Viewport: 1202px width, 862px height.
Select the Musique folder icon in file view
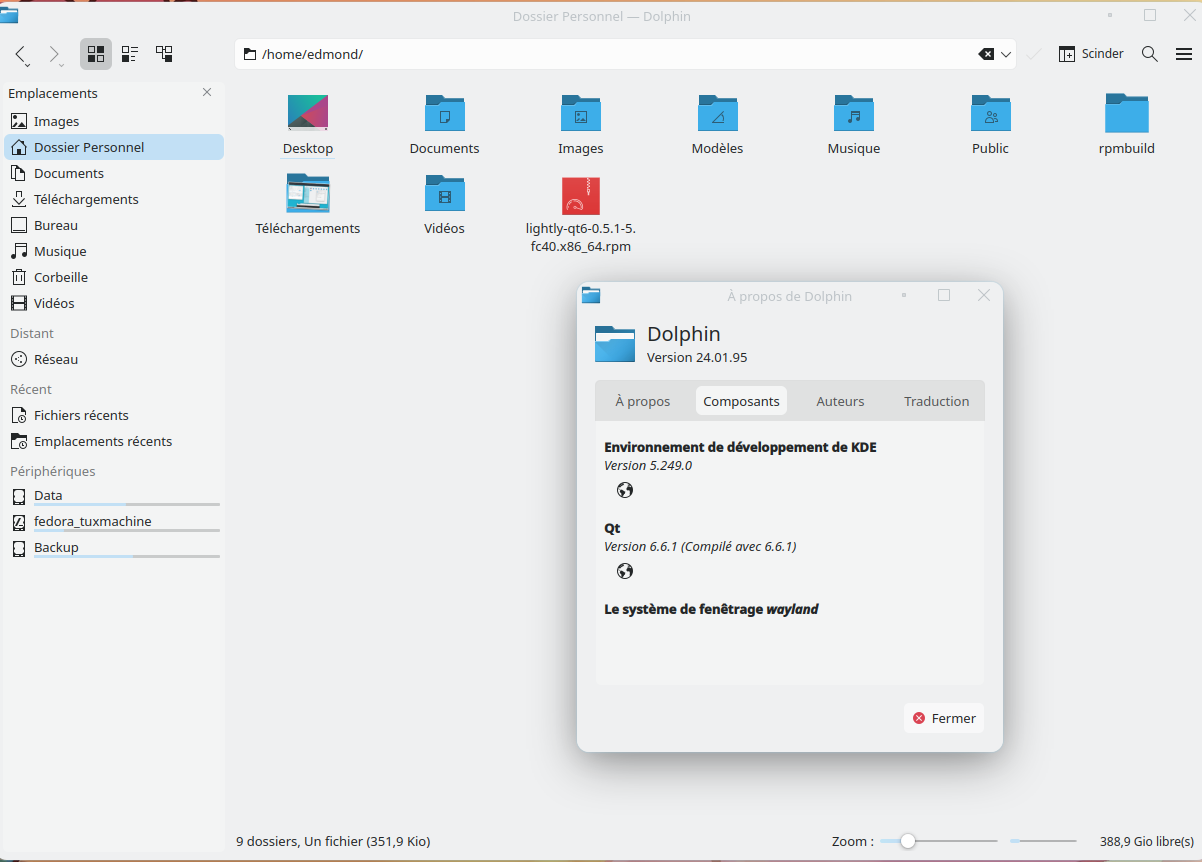[x=853, y=114]
